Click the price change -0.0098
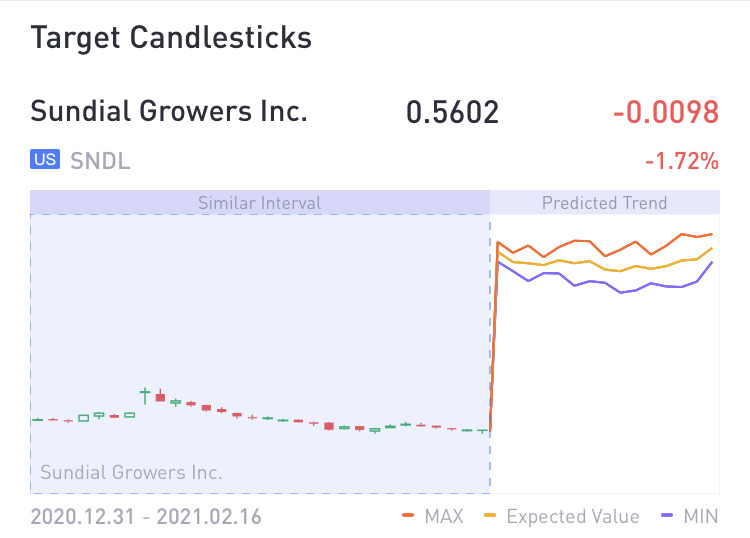Image resolution: width=750 pixels, height=538 pixels. click(666, 112)
